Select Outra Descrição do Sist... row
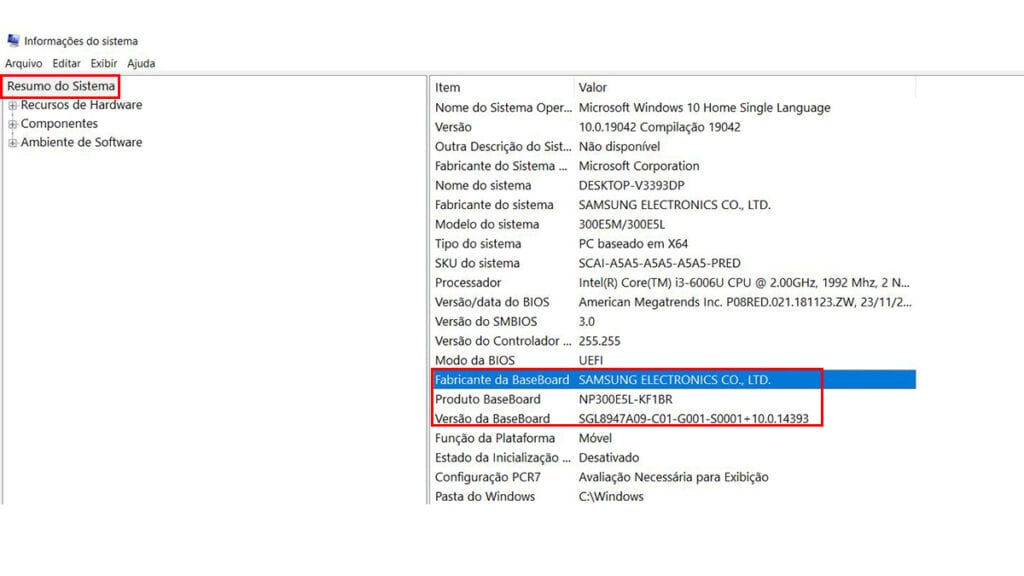1024x576 pixels. (x=673, y=147)
